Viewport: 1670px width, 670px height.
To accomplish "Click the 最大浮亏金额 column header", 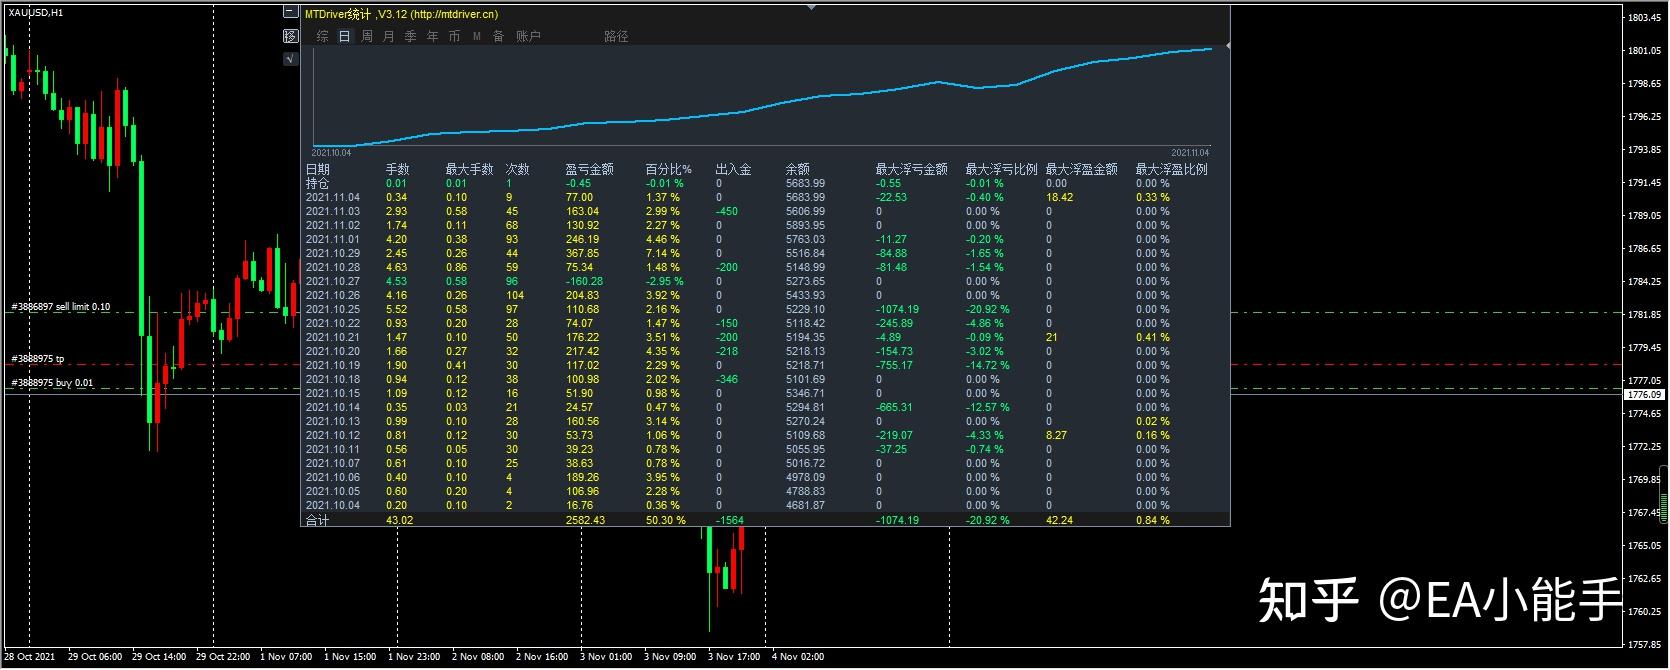I will click(911, 169).
